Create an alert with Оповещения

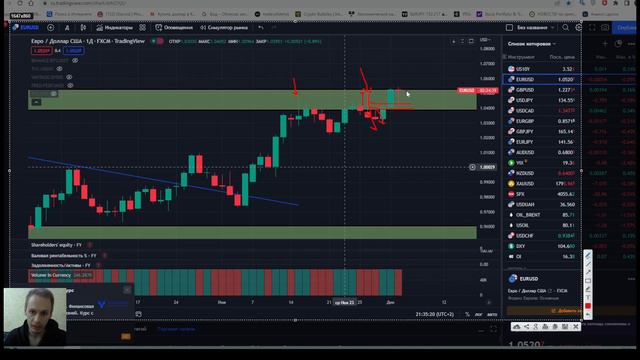pyautogui.click(x=174, y=28)
